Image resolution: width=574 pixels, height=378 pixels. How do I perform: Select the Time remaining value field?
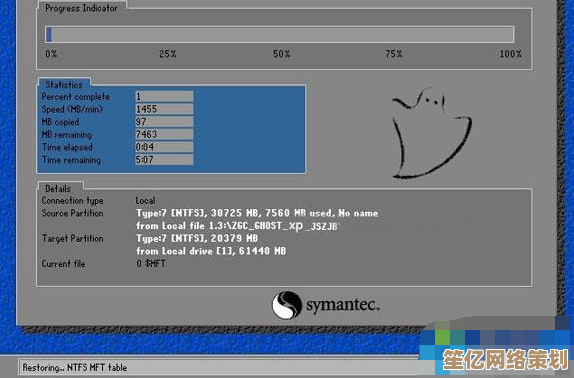pyautogui.click(x=164, y=160)
